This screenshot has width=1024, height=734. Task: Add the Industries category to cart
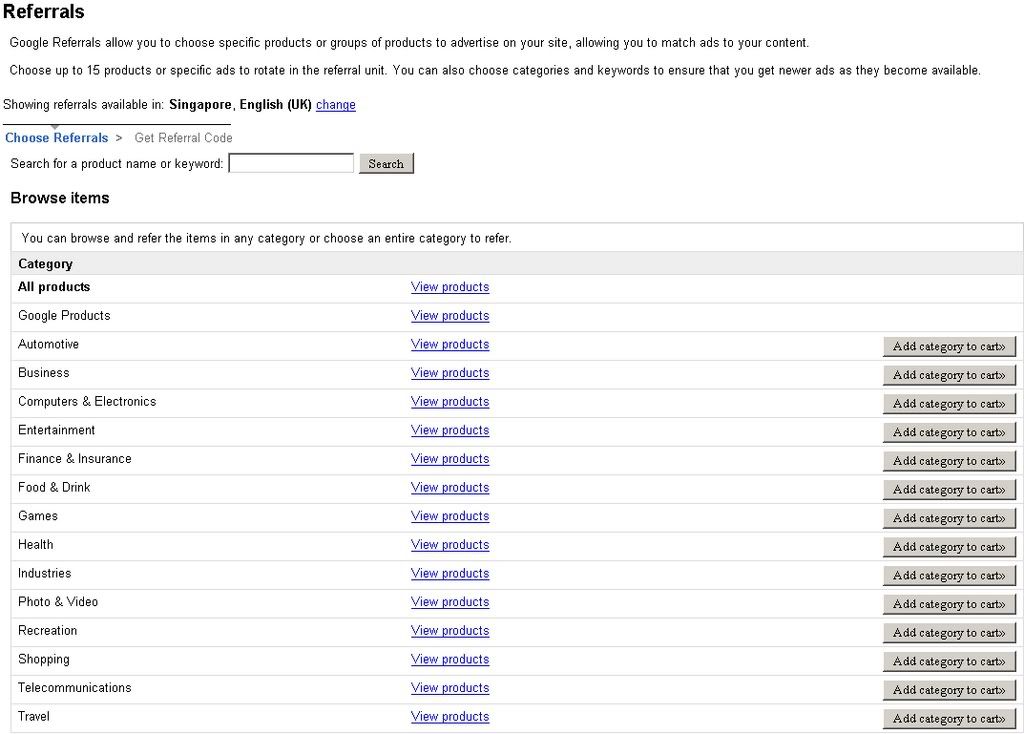pyautogui.click(x=950, y=575)
